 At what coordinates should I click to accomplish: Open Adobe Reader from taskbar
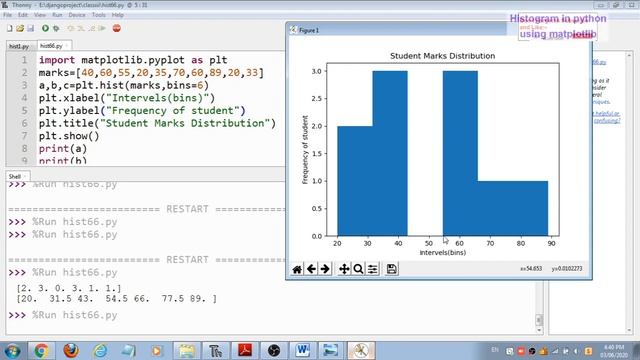[245, 351]
